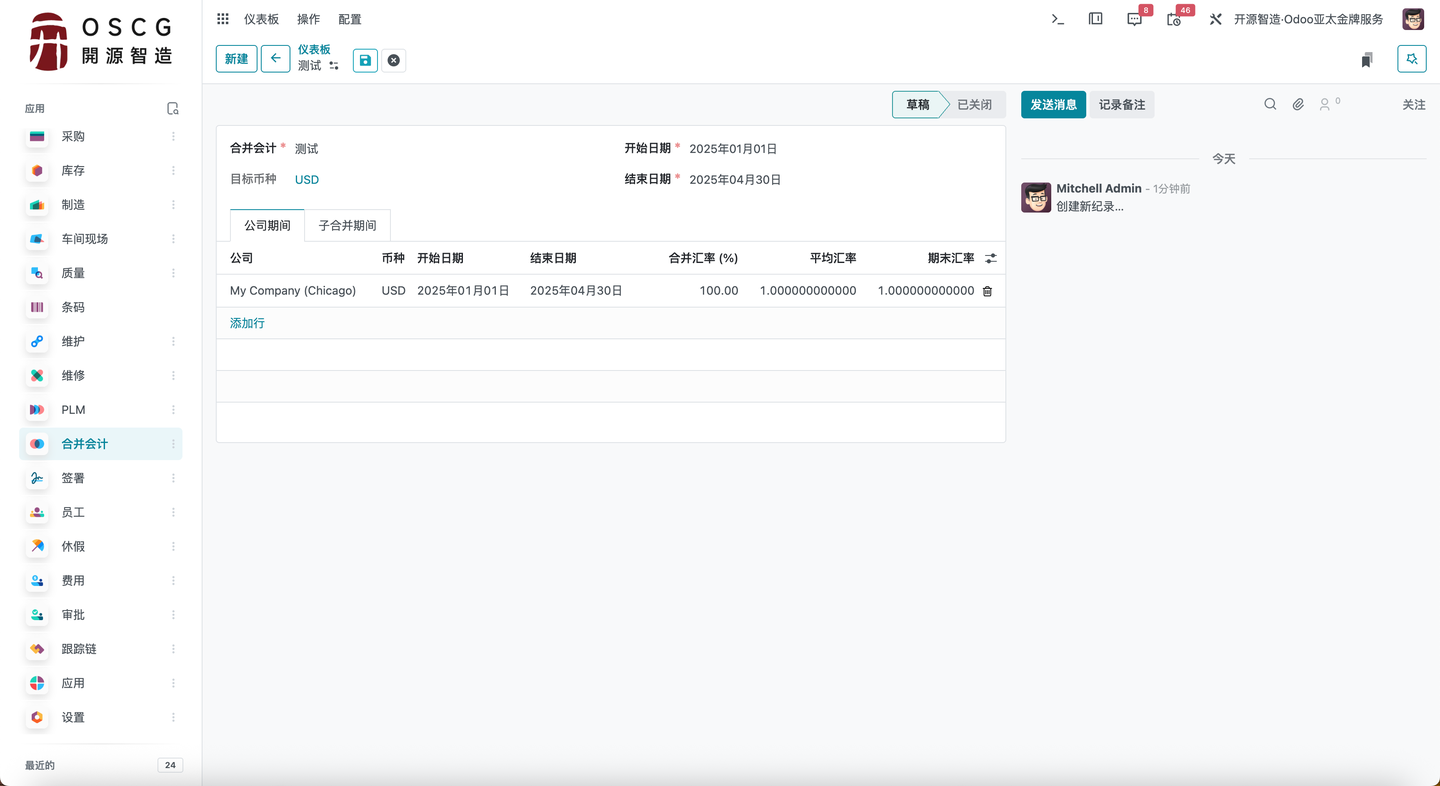Image resolution: width=1440 pixels, height=786 pixels.
Task: Toggle the bookmark icon above the form
Action: coord(1367,59)
